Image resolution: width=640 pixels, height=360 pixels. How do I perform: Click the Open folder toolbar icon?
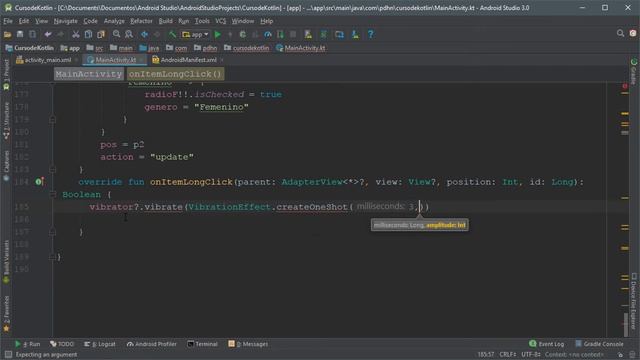pos(7,35)
